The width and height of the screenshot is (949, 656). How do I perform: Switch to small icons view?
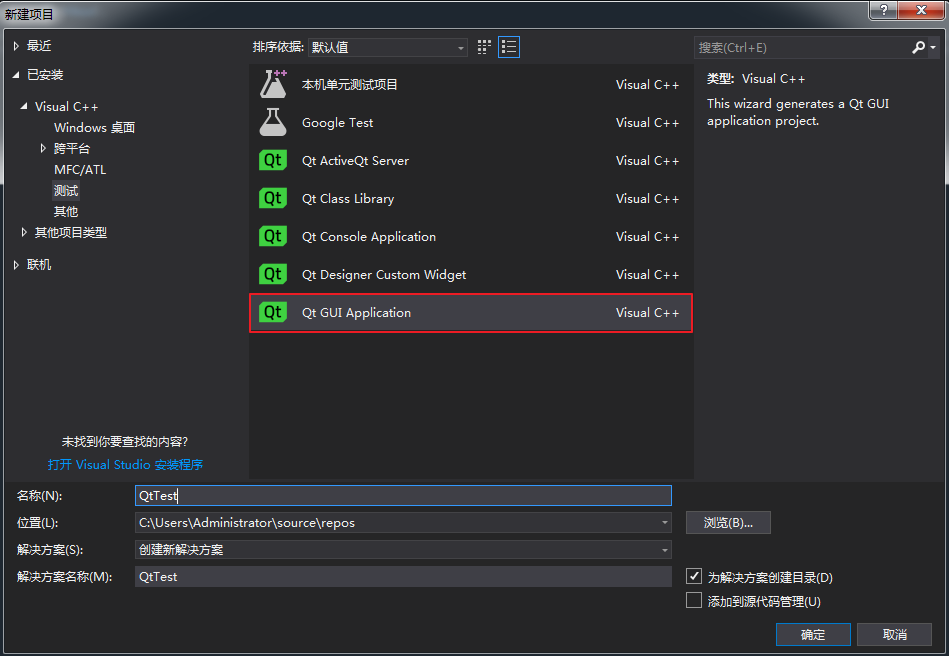coord(483,47)
